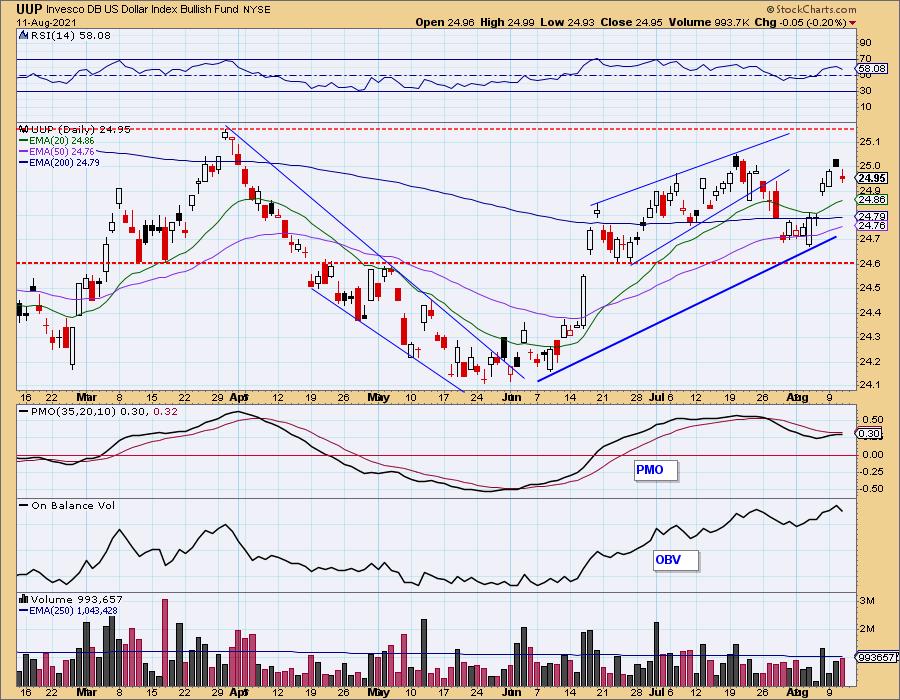The image size is (900, 700).
Task: Click the May label on bottom axis
Action: [x=378, y=693]
